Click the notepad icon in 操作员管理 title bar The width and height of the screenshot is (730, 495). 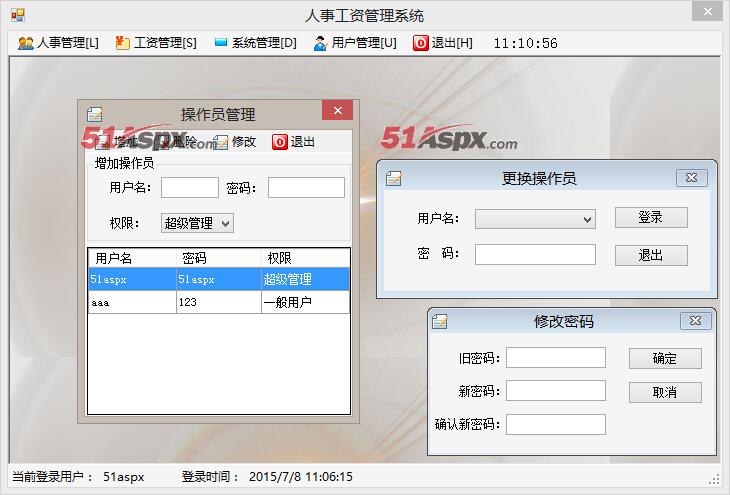95,114
